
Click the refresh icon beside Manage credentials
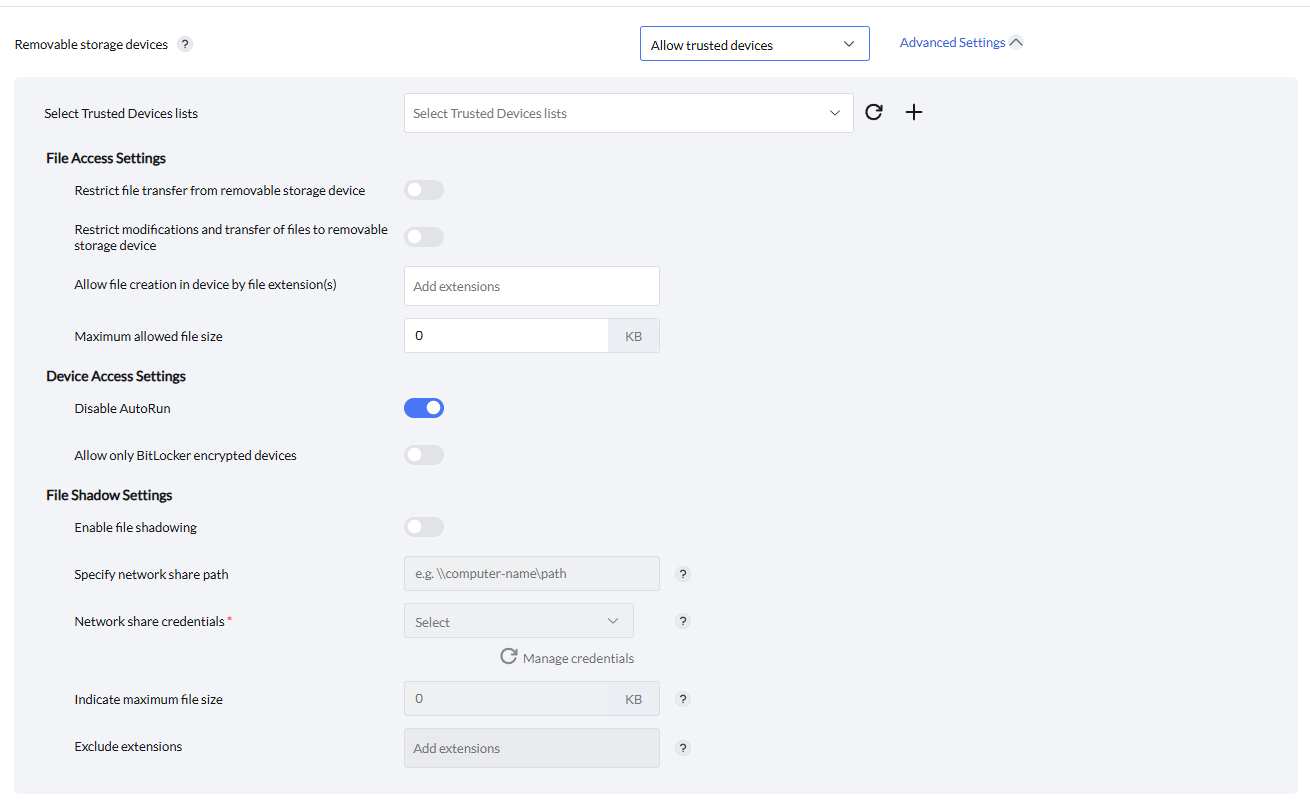pyautogui.click(x=509, y=657)
